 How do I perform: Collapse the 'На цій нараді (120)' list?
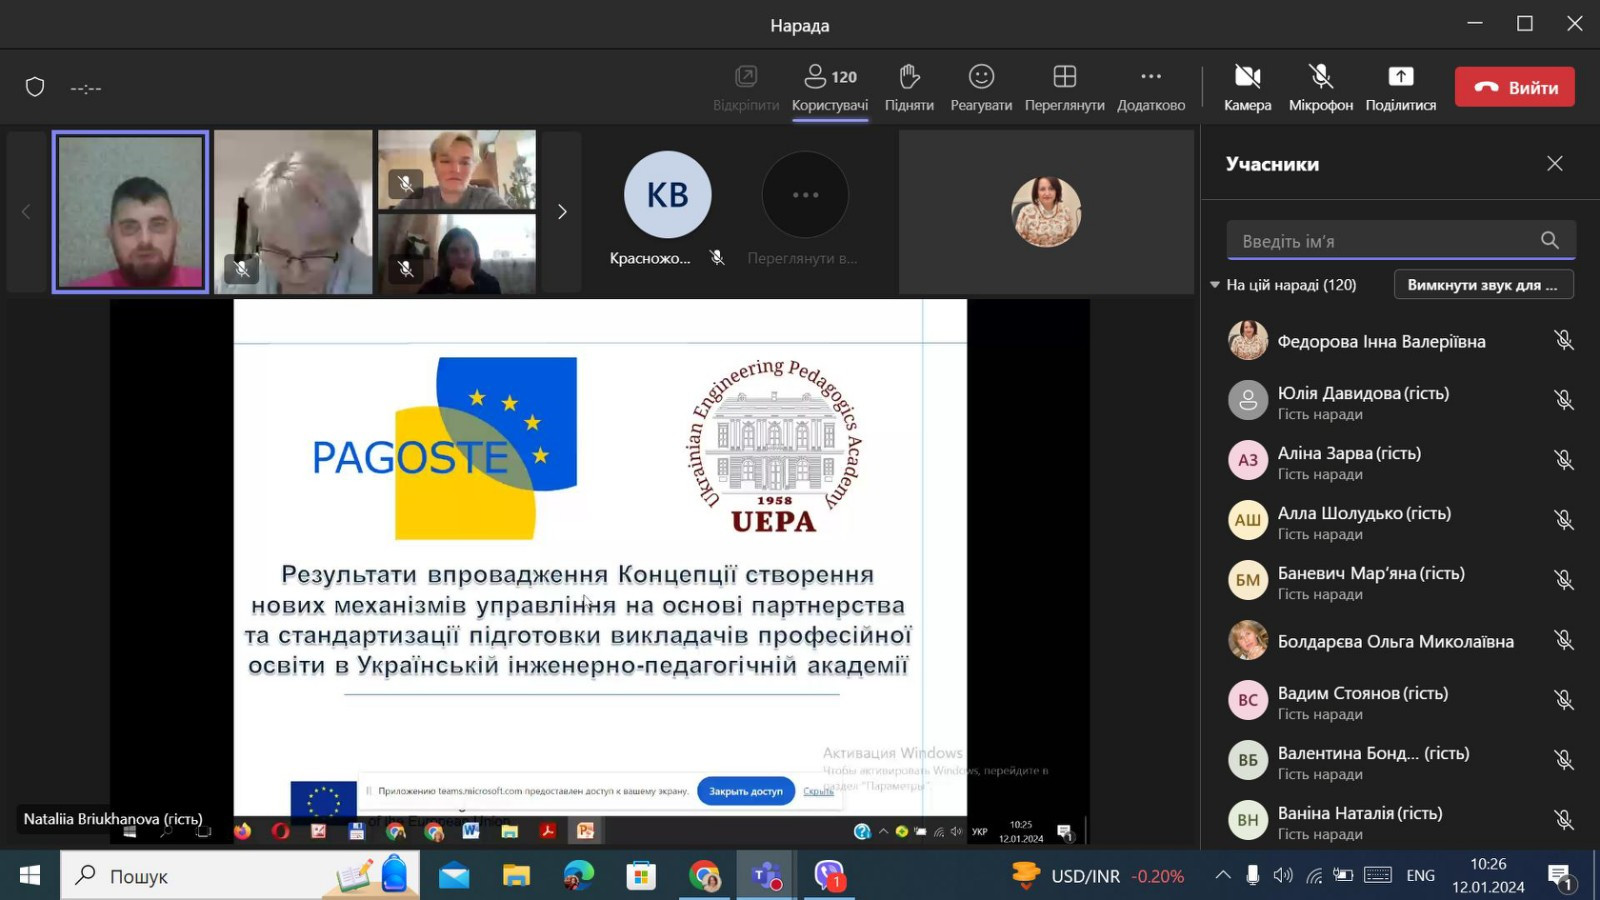(1215, 285)
